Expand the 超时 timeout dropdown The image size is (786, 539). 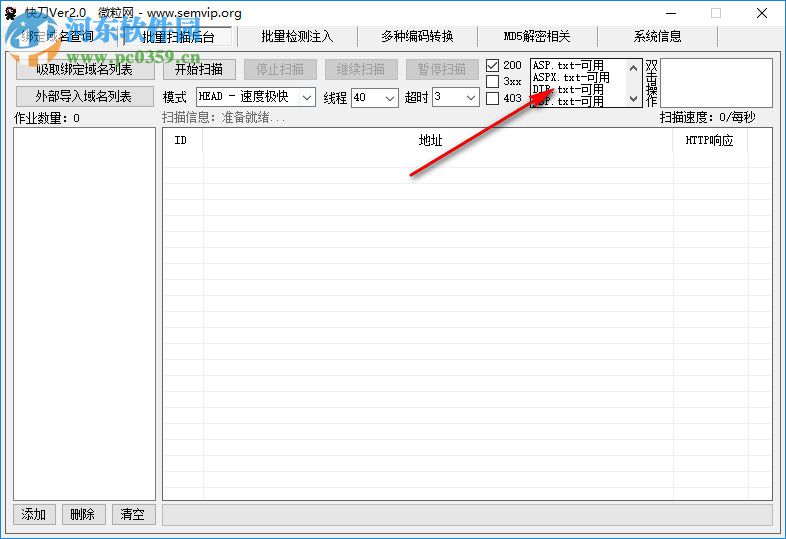tap(471, 97)
